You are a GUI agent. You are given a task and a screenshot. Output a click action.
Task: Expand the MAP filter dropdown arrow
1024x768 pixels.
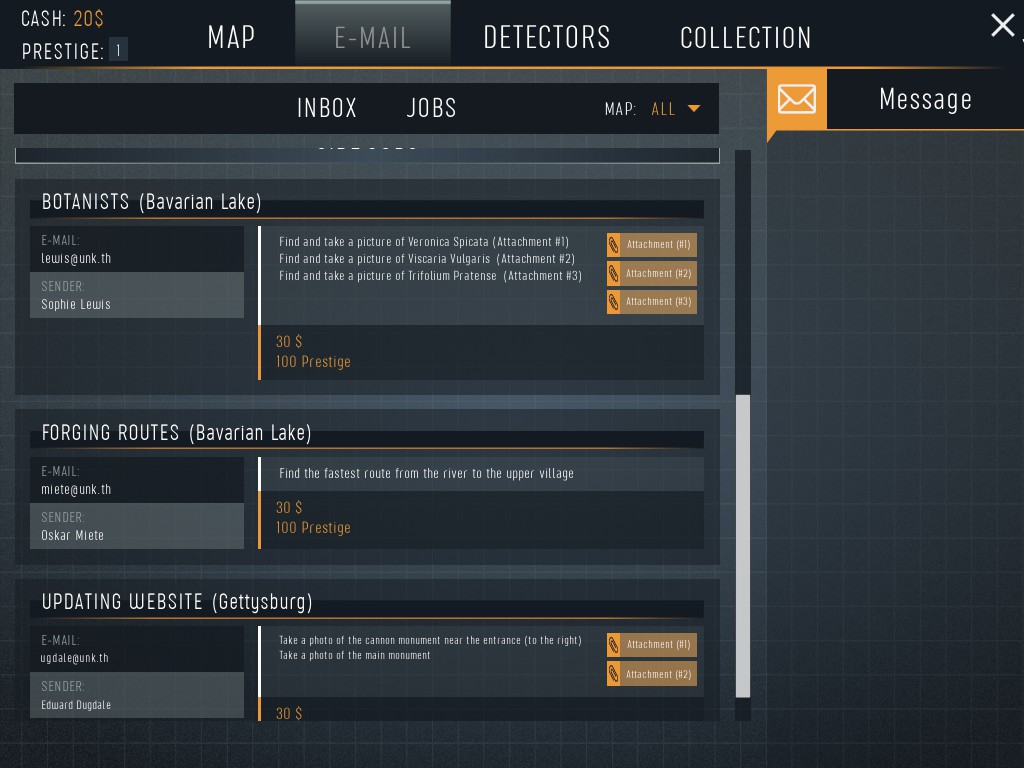pos(694,109)
